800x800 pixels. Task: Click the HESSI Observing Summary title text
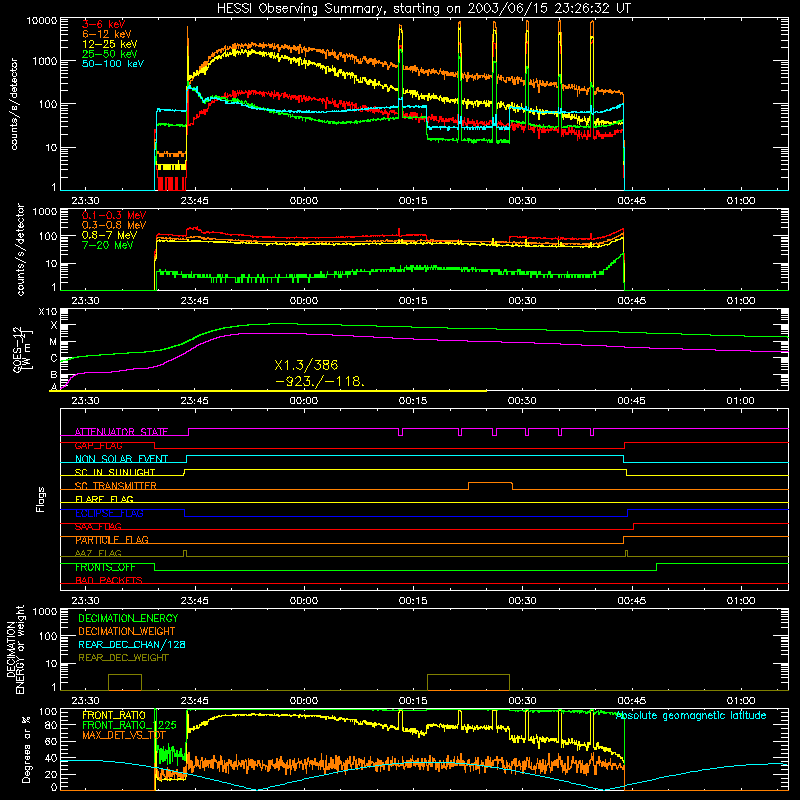[x=424, y=9]
